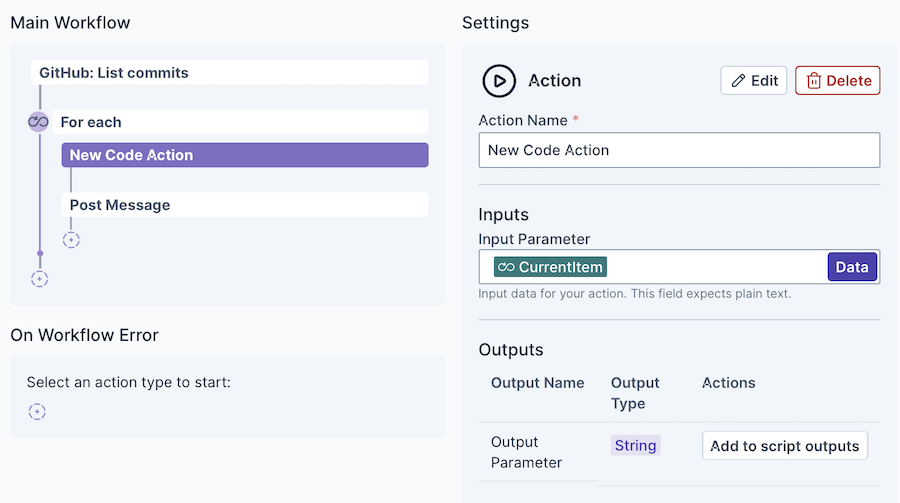Click the For each loop icon

click(38, 122)
